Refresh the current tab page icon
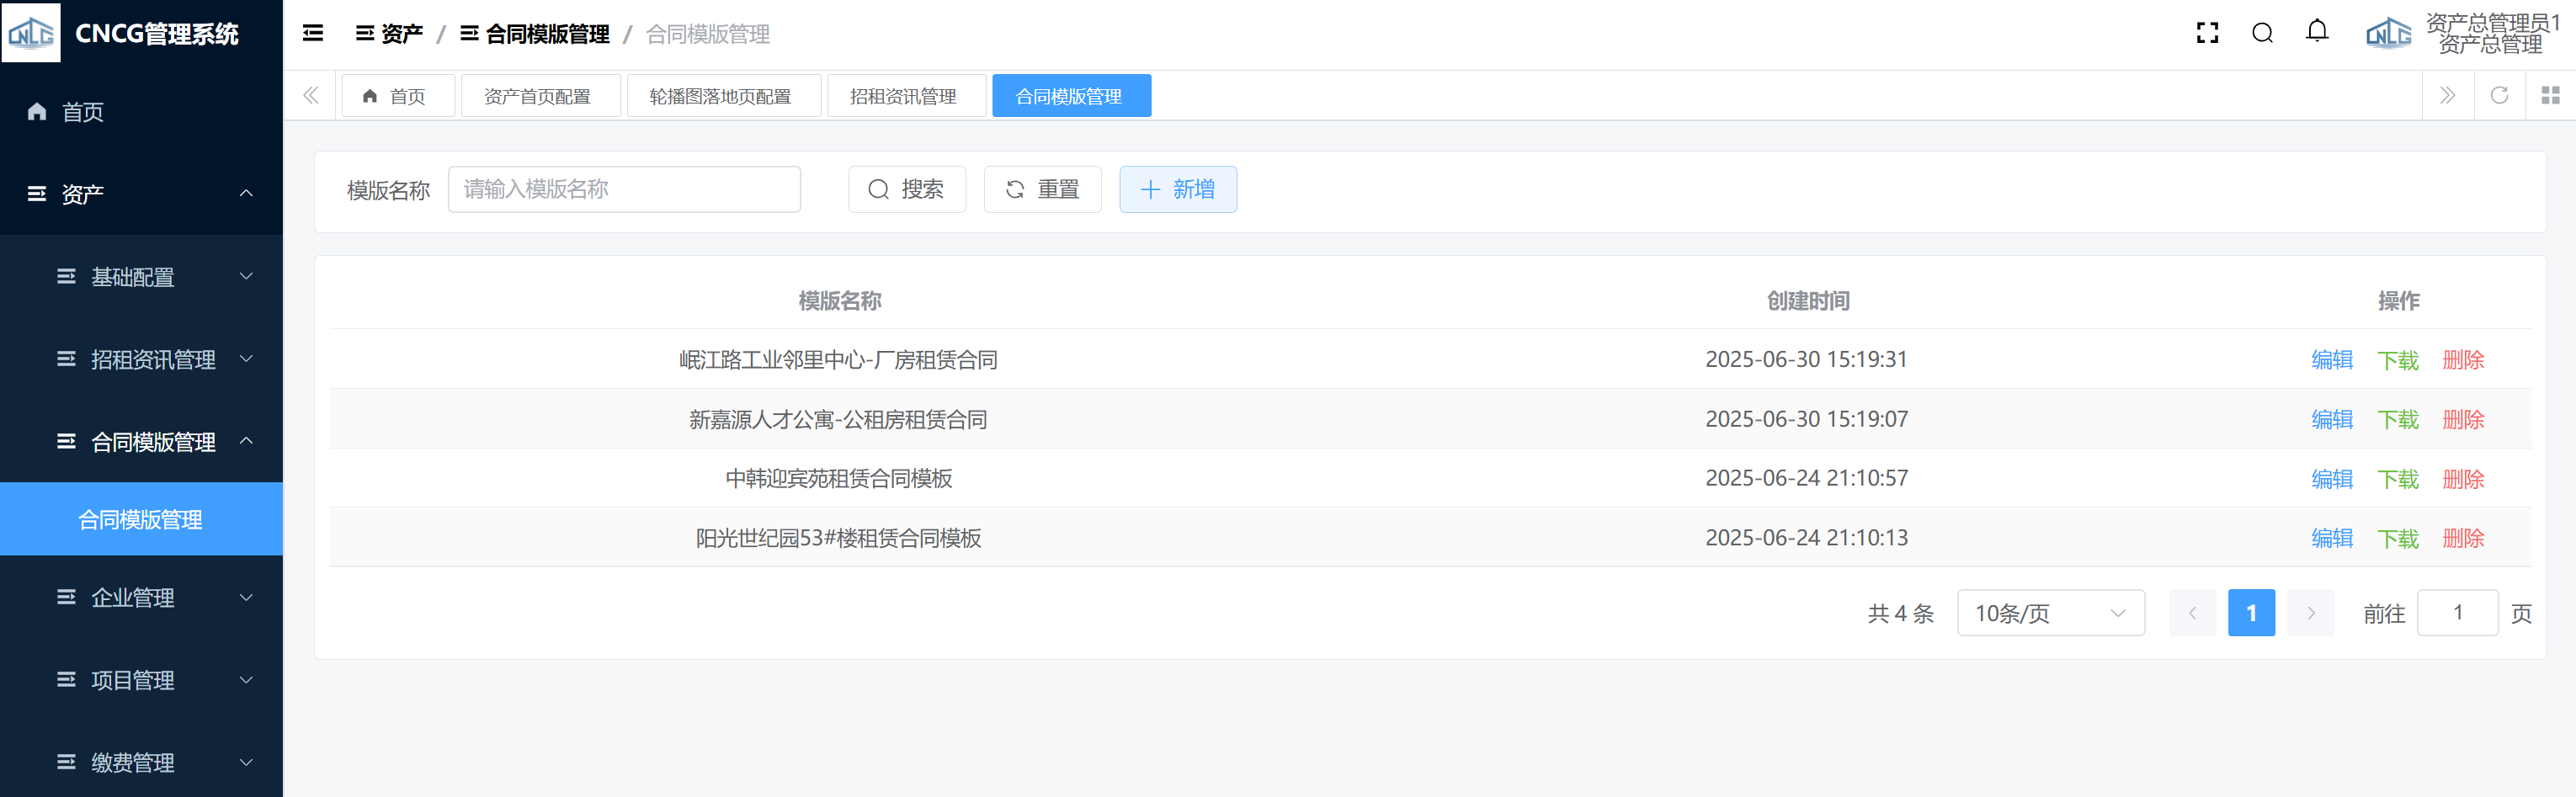The image size is (2576, 797). [x=2499, y=96]
